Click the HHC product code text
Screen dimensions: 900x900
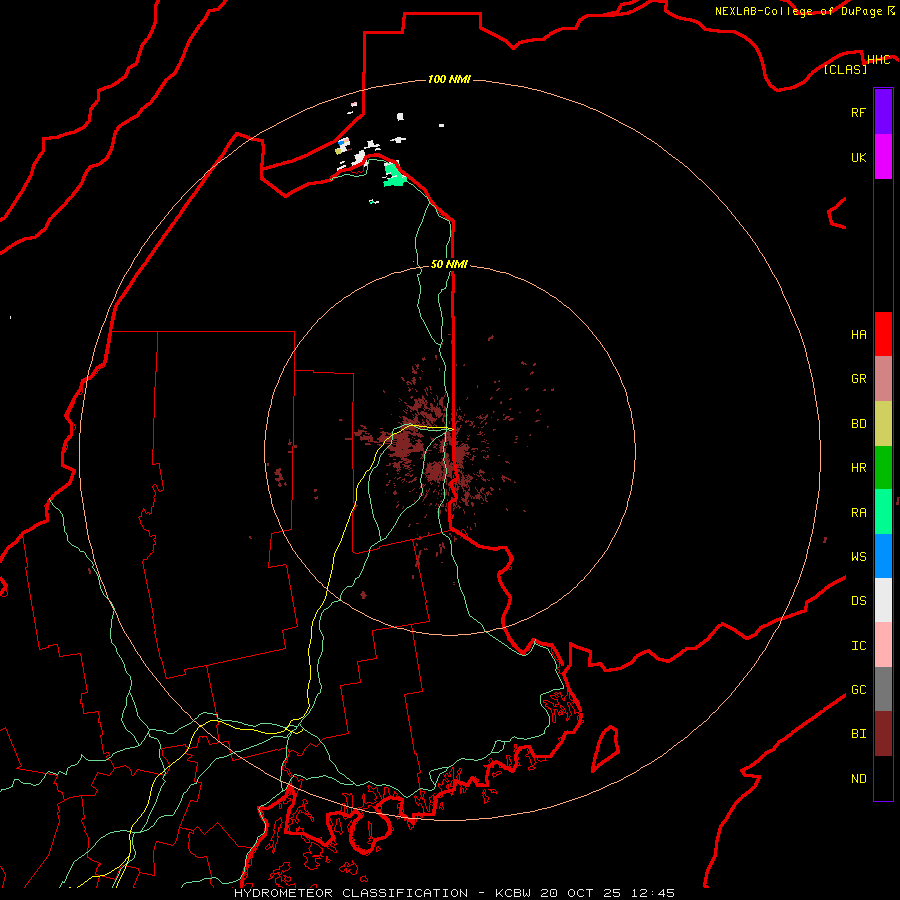point(878,60)
